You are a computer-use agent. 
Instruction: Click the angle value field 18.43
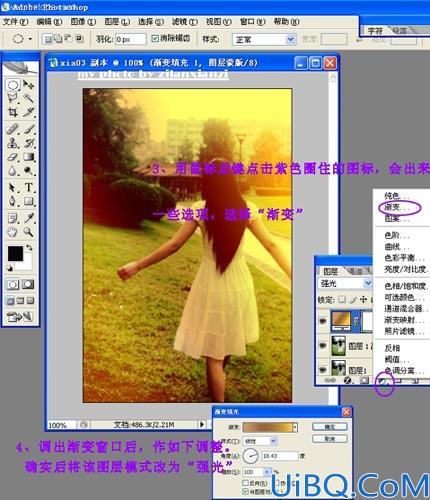click(279, 456)
